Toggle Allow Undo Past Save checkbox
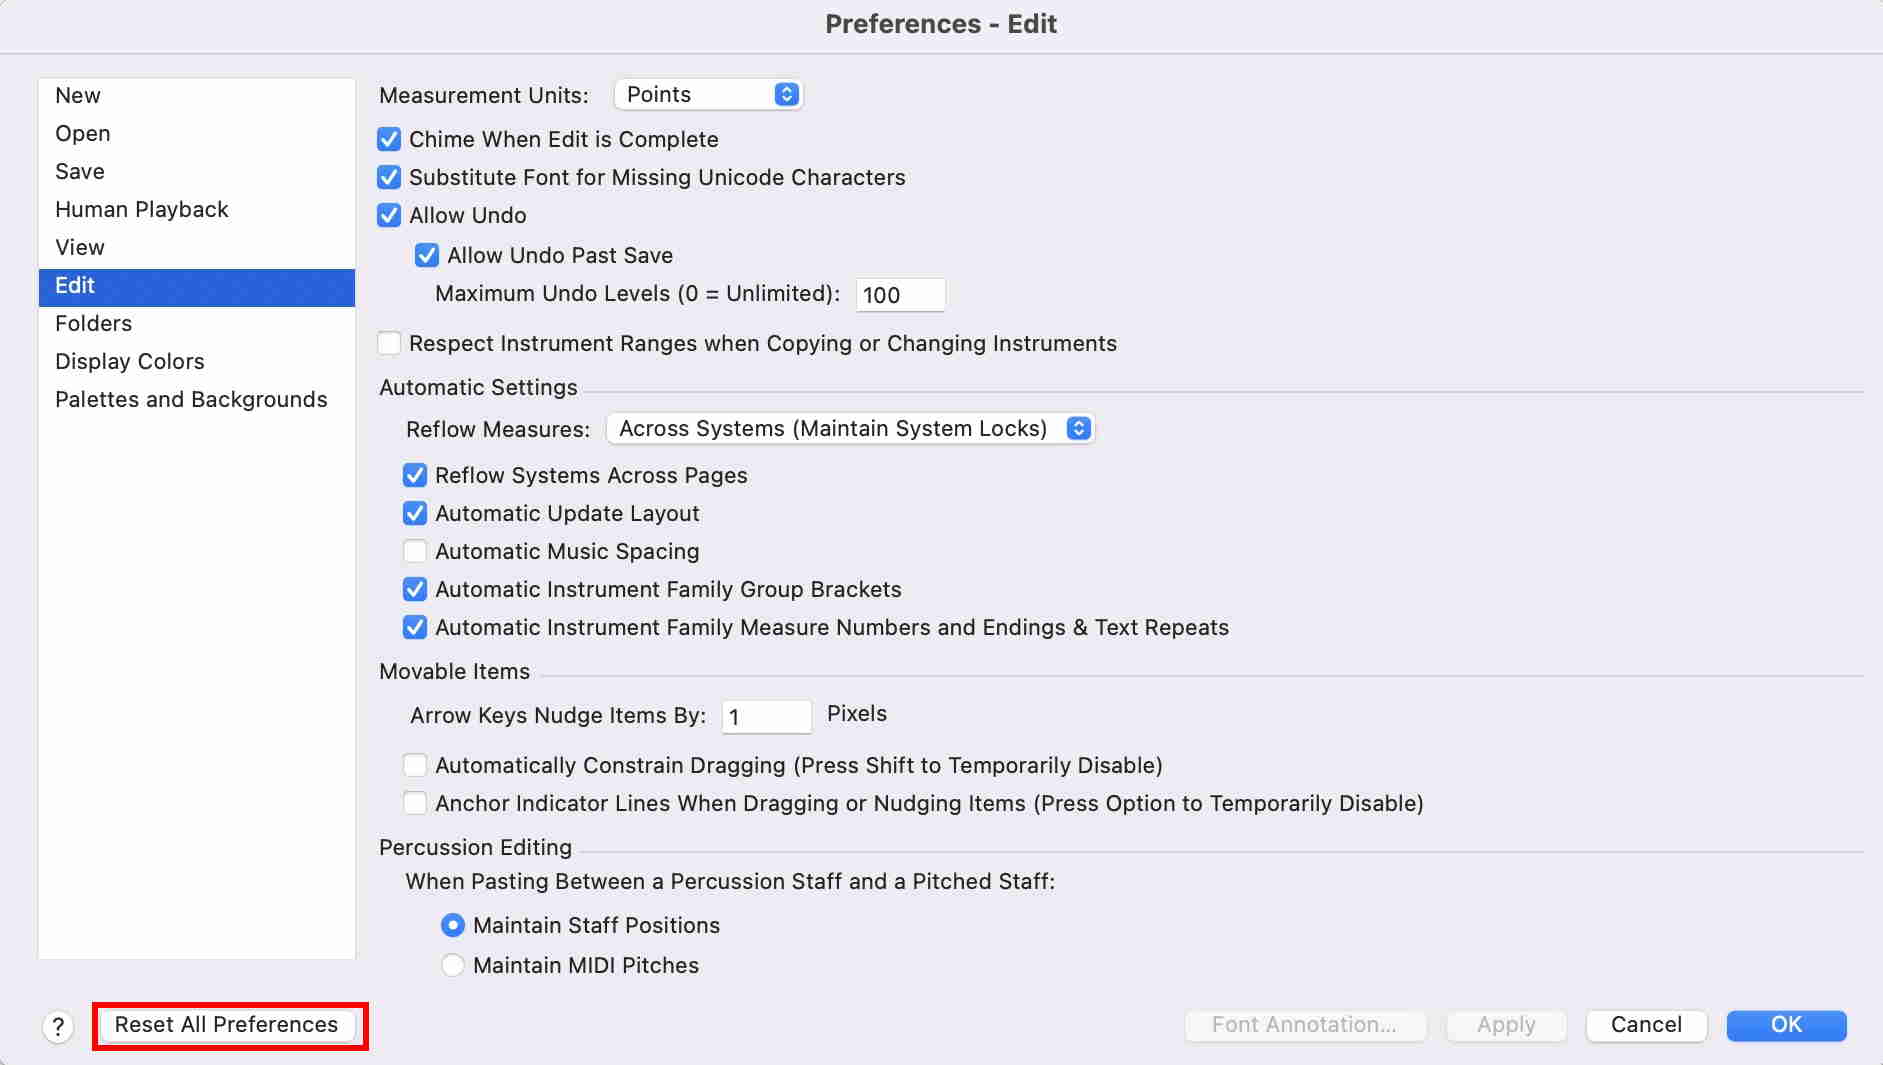This screenshot has height=1065, width=1883. click(427, 255)
